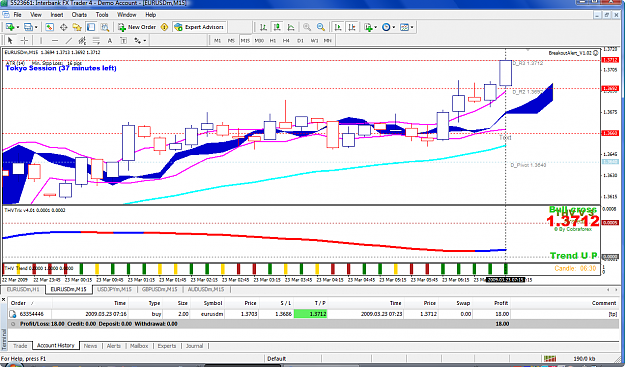
Task: Expand the arrows objects dropdown arrow
Action: (145, 40)
